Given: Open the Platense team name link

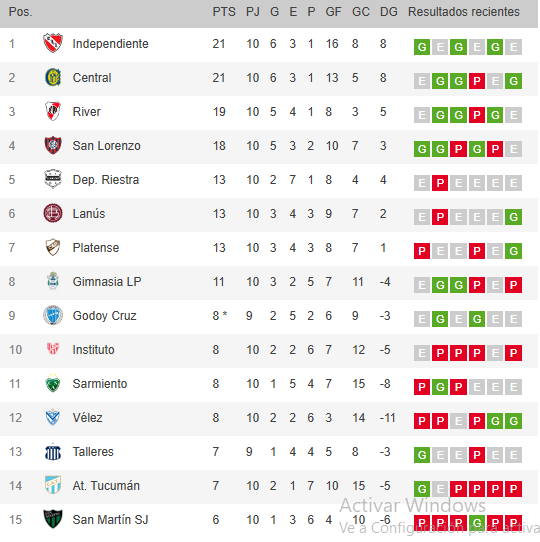Looking at the screenshot, I should (96, 247).
